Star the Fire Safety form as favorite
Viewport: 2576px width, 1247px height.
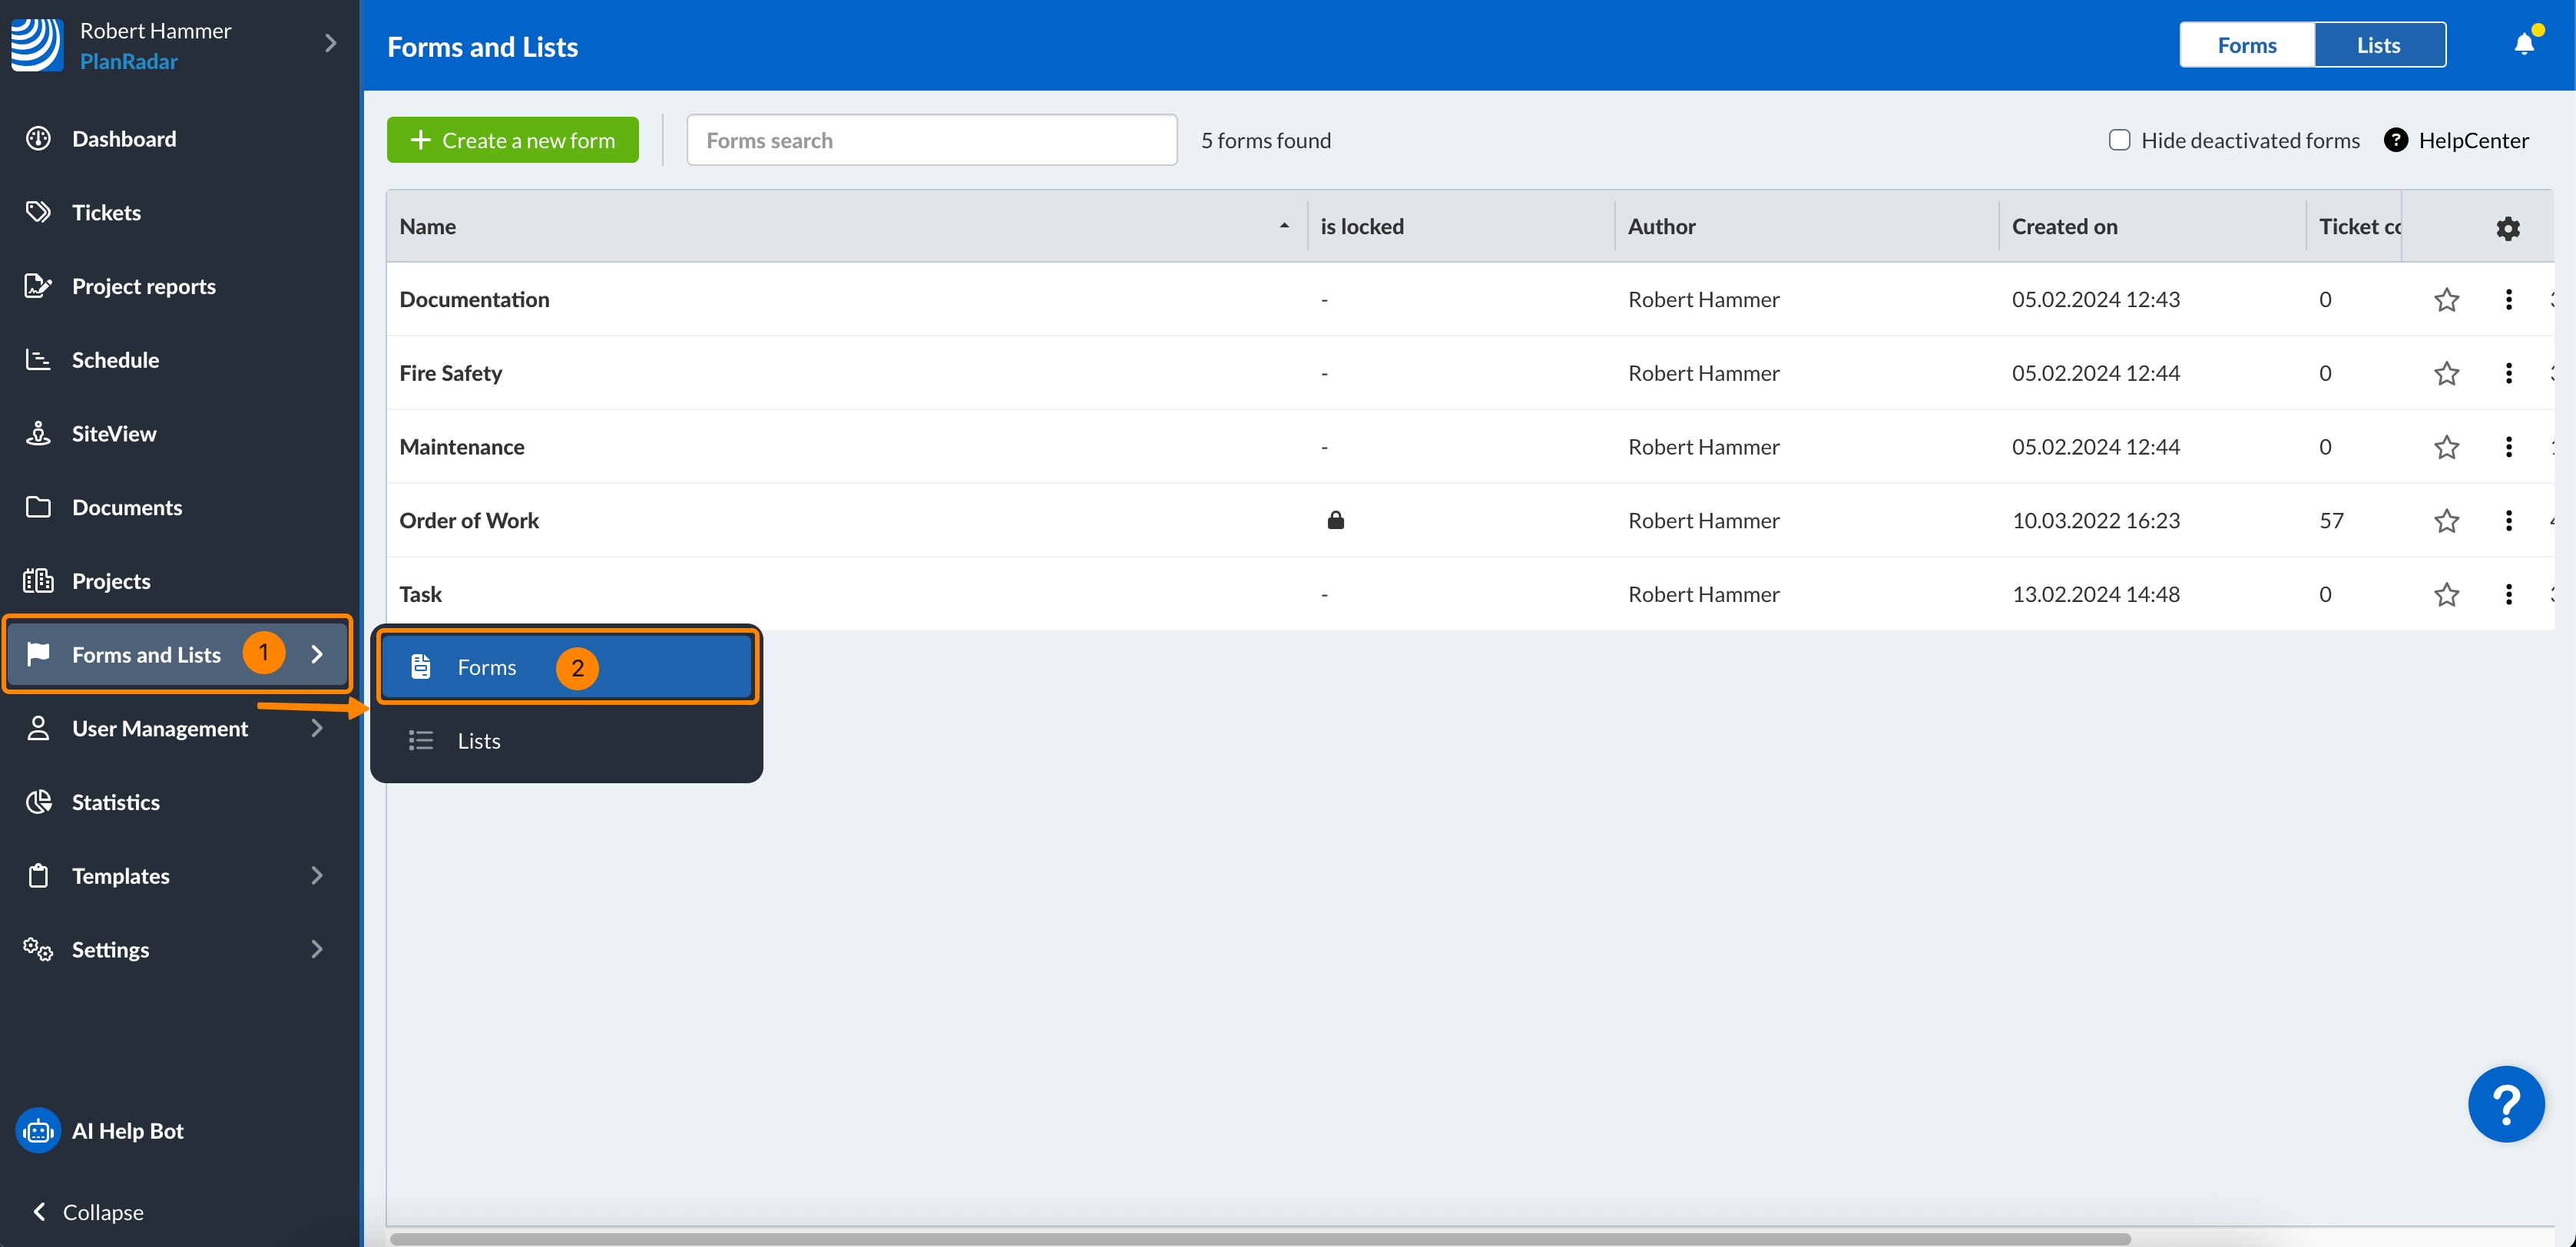coord(2447,373)
